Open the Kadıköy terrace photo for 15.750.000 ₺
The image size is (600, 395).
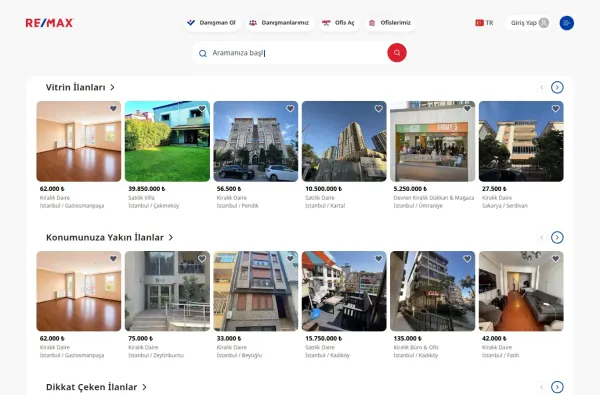(344, 291)
